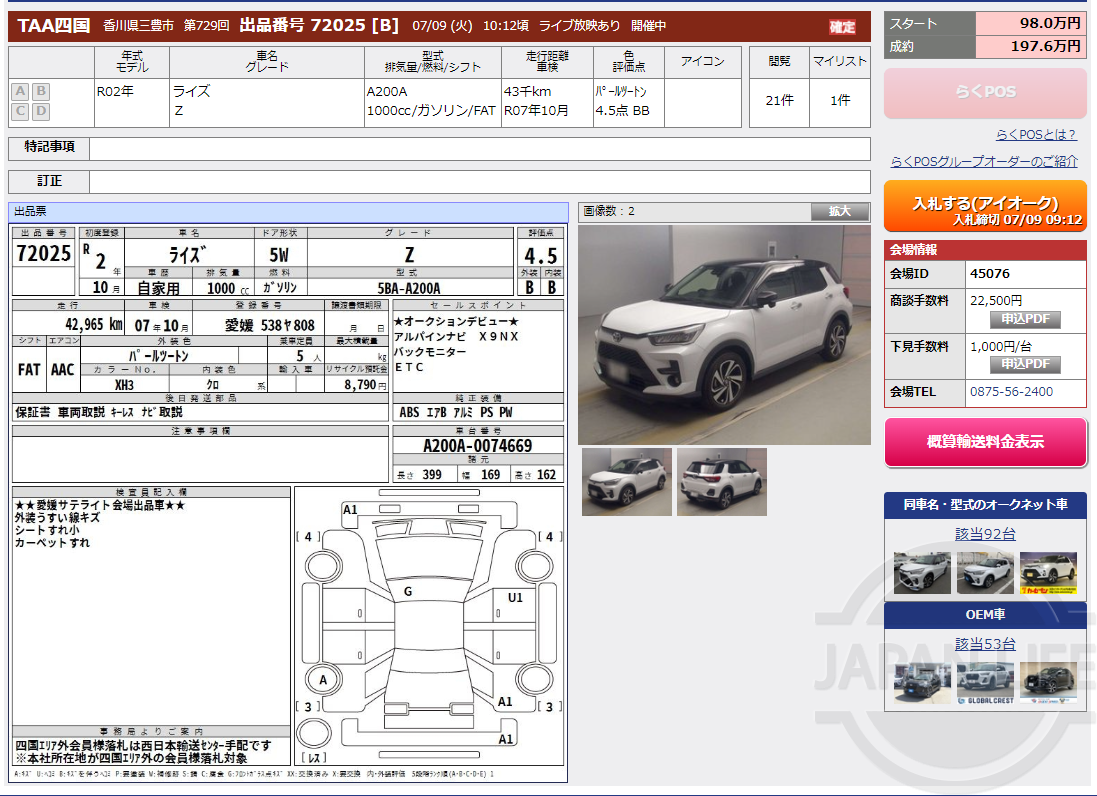This screenshot has height=796, width=1097.
Task: Click the らくPOS banner
Action: point(985,93)
